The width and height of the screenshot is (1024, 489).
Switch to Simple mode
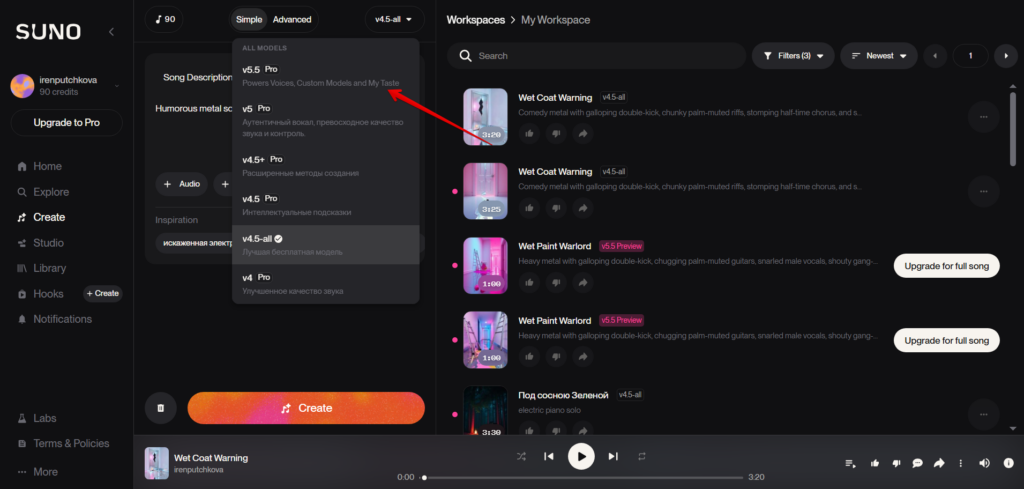249,20
